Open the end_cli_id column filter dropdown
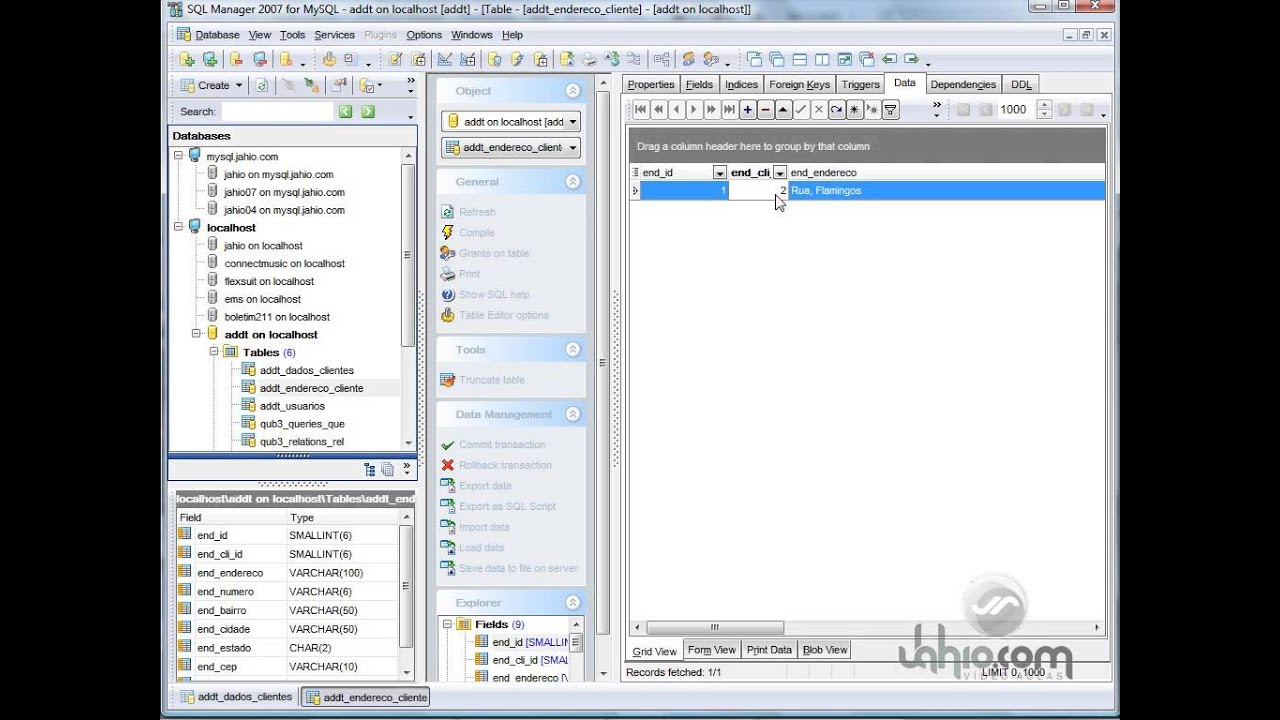 [x=780, y=173]
